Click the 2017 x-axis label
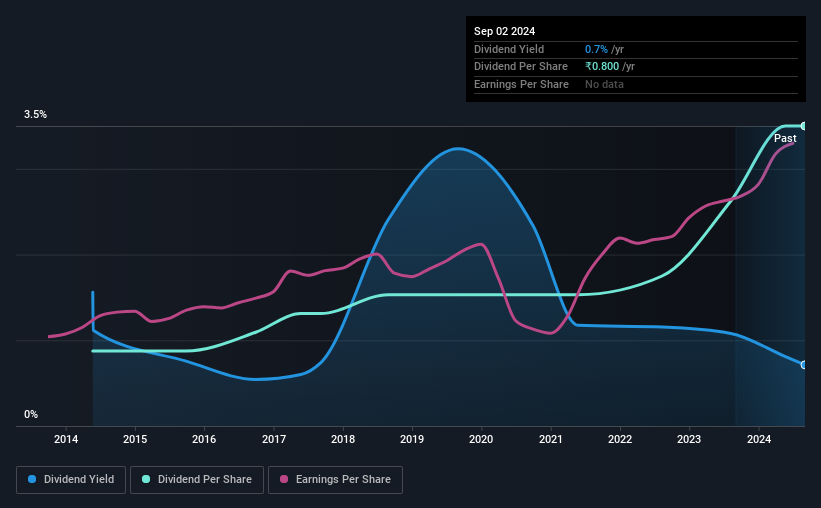The image size is (821, 508). coord(274,439)
